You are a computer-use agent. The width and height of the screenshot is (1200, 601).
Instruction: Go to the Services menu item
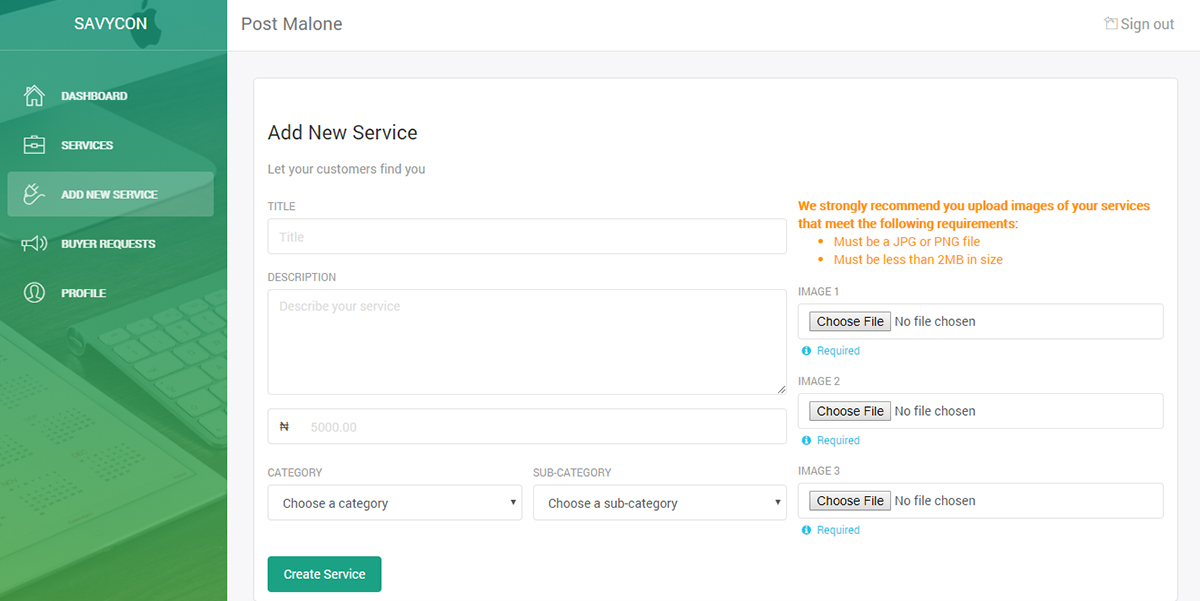(x=110, y=145)
